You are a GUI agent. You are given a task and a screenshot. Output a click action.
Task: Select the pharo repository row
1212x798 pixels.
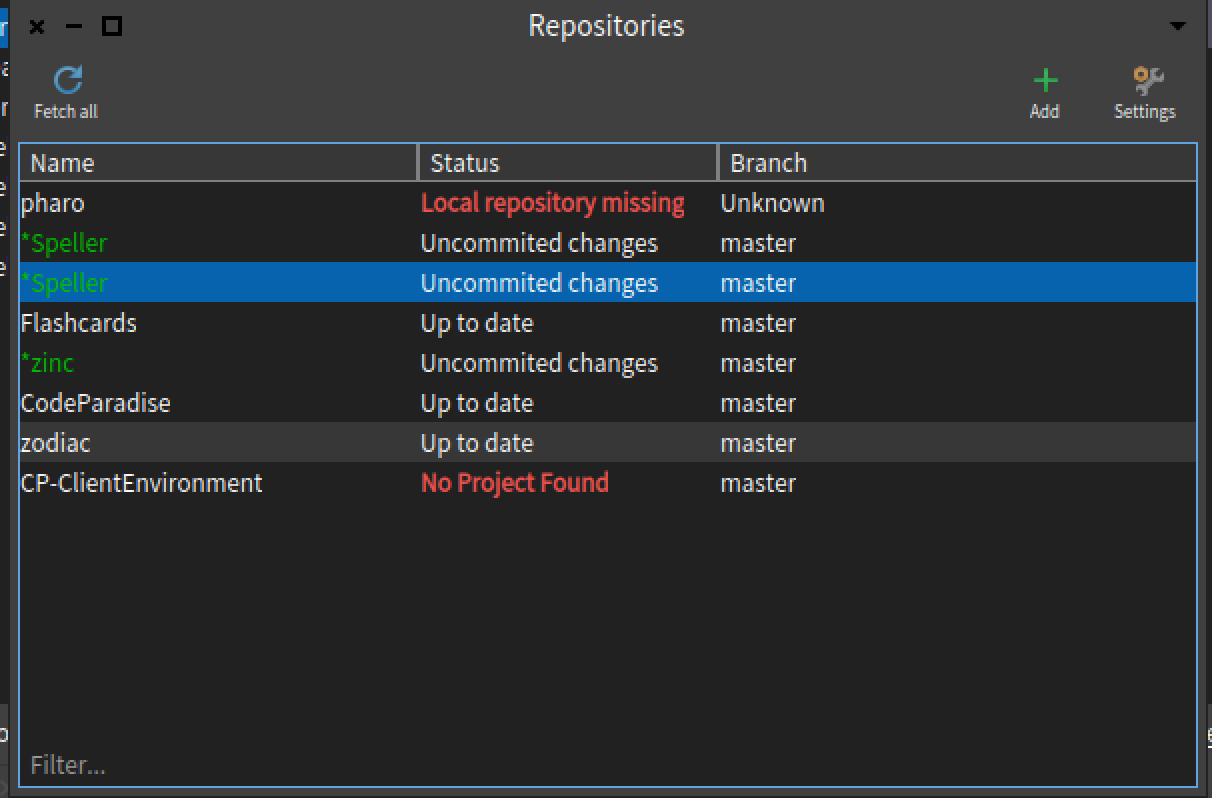tap(53, 203)
